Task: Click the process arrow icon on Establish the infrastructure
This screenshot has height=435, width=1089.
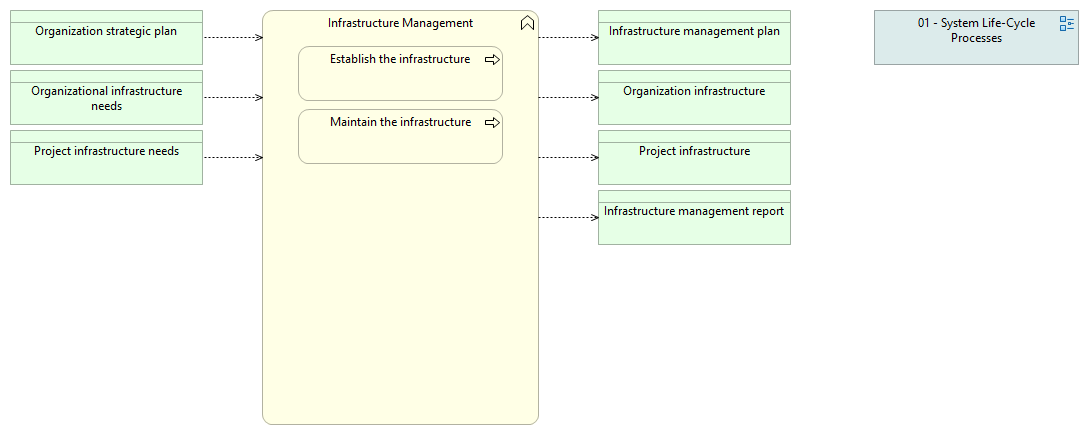Action: coord(492,60)
